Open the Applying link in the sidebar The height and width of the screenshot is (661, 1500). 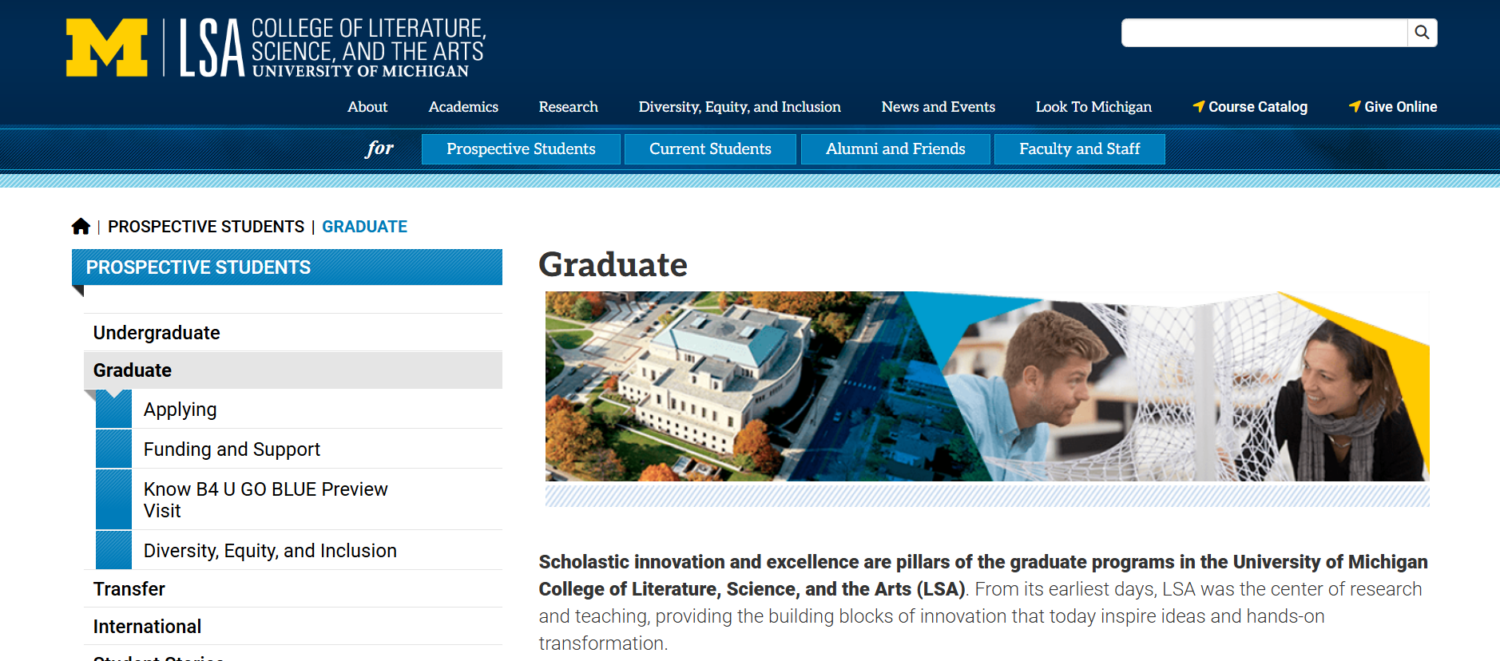180,409
